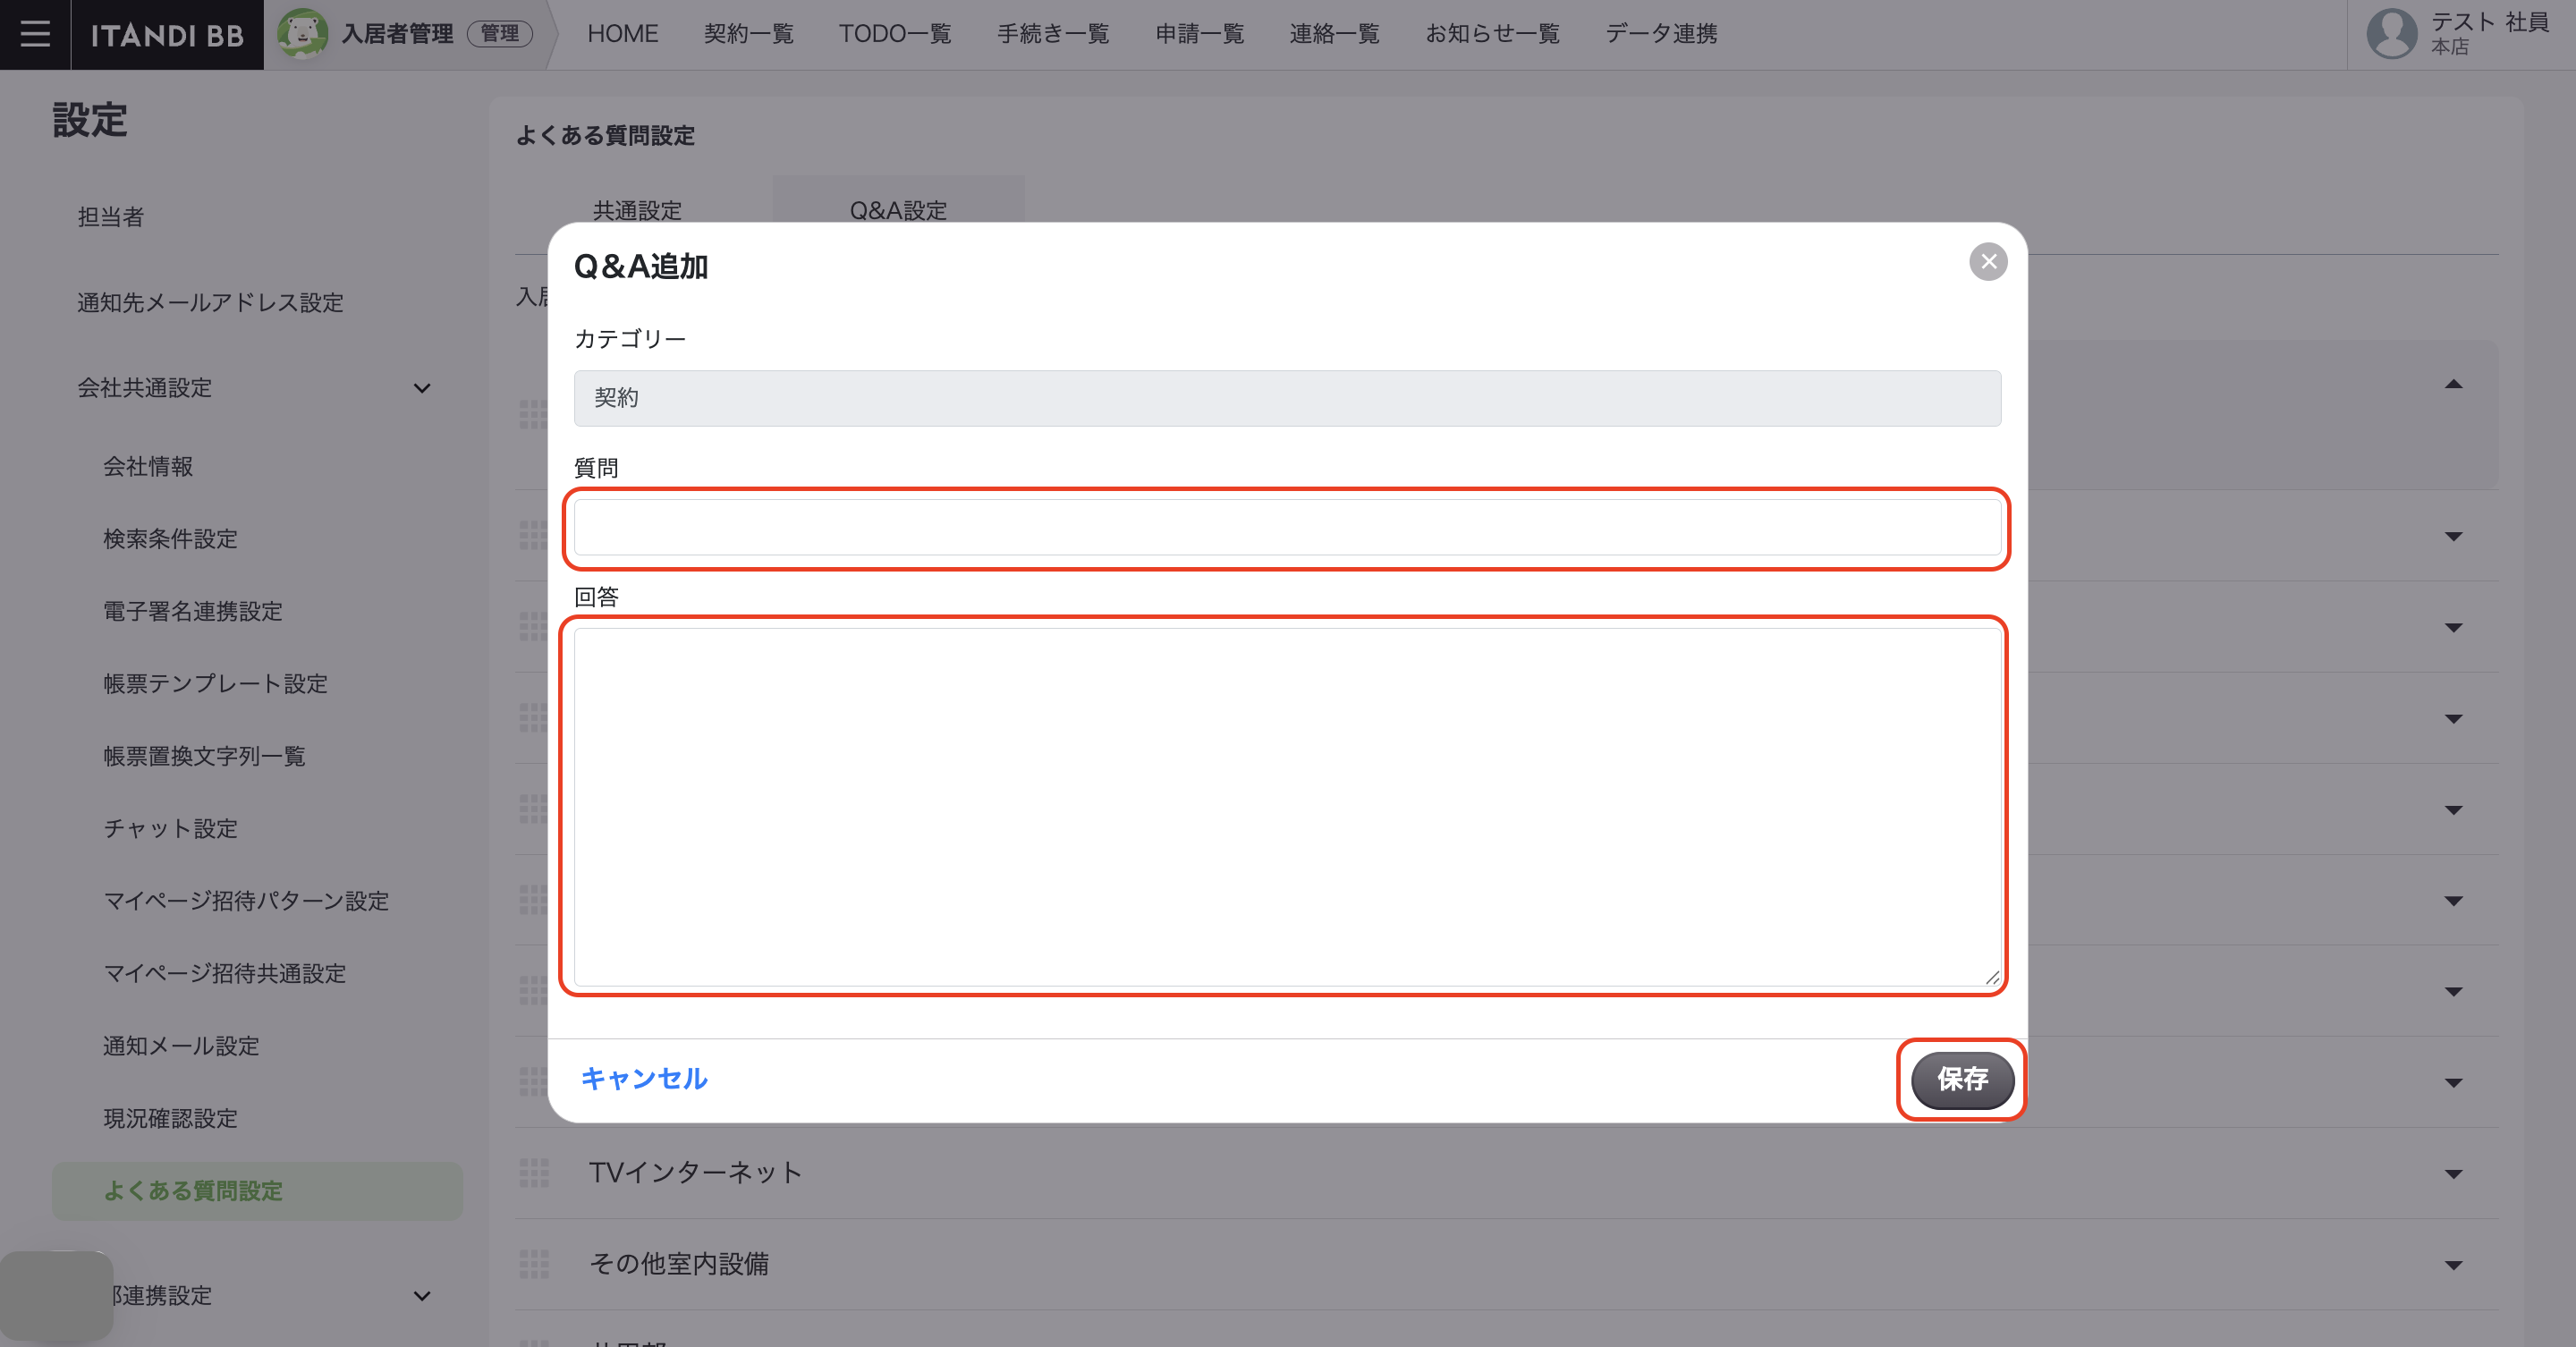Viewport: 2576px width, 1347px height.
Task: Go to 契約一覧 in the top navigation
Action: tap(748, 34)
